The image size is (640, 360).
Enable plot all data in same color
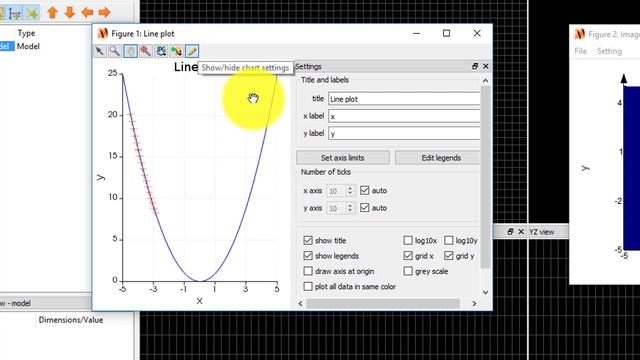[308, 287]
